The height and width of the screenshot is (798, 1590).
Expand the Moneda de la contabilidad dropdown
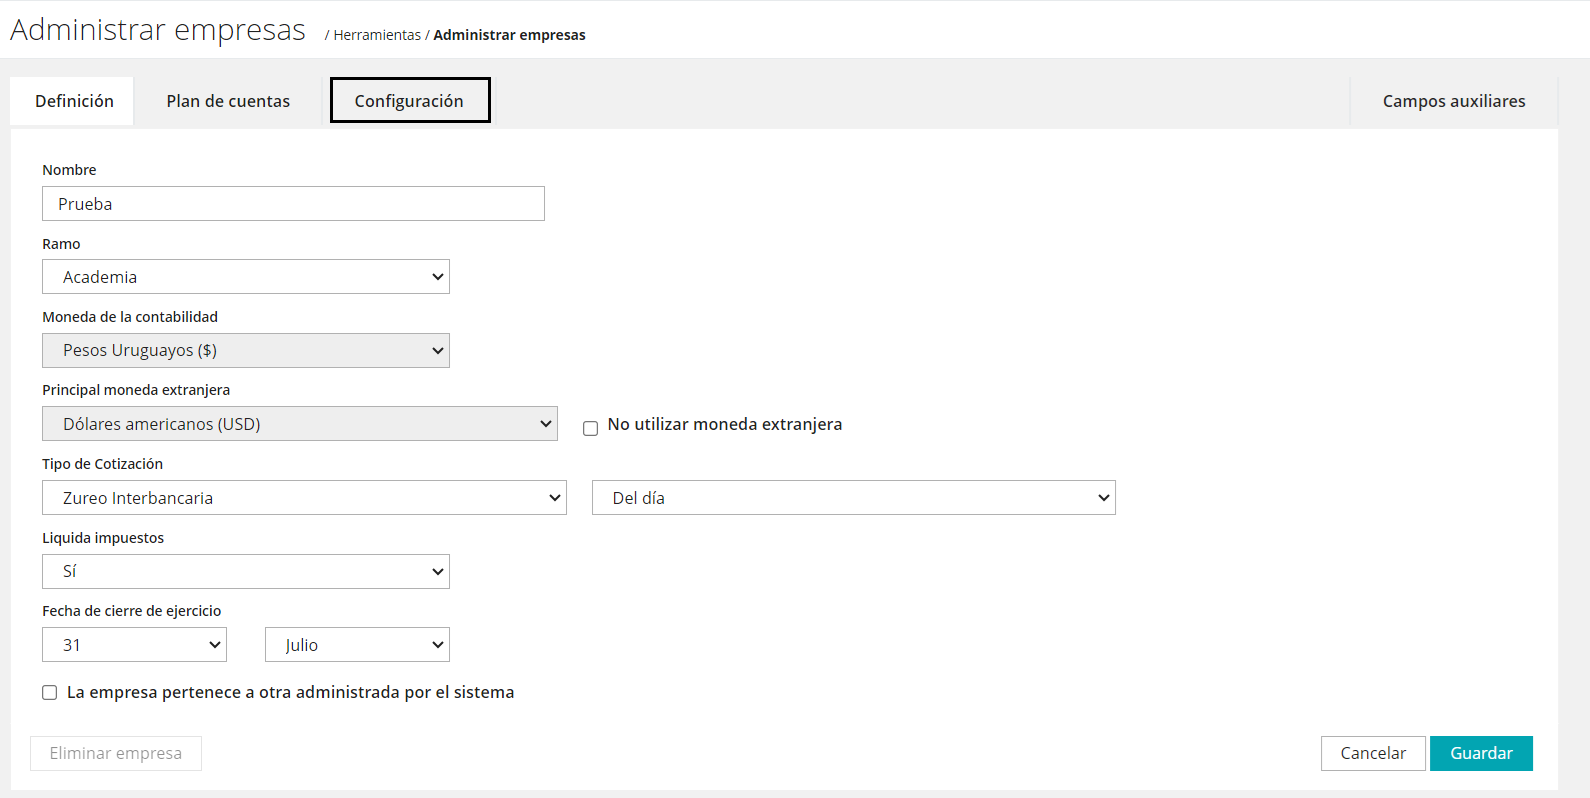245,351
